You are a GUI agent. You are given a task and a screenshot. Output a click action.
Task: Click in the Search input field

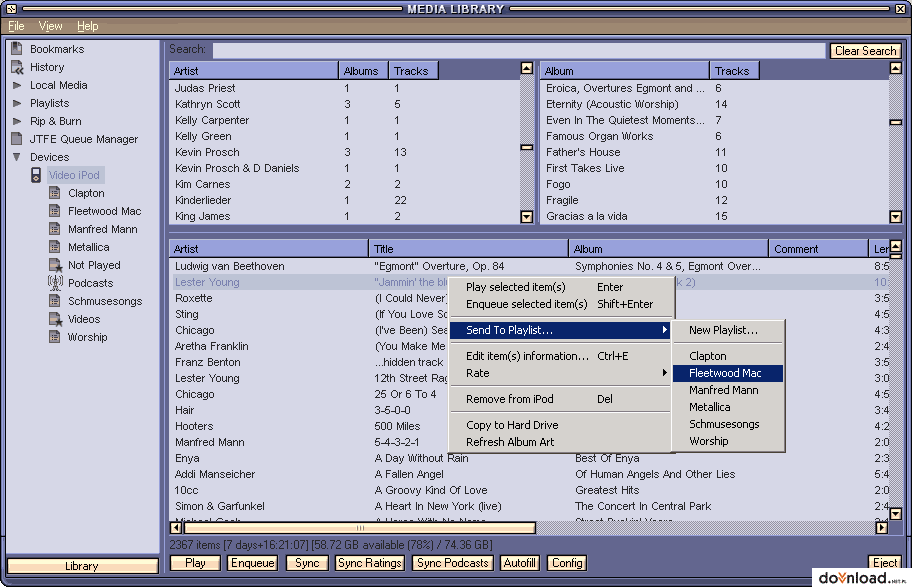[519, 51]
